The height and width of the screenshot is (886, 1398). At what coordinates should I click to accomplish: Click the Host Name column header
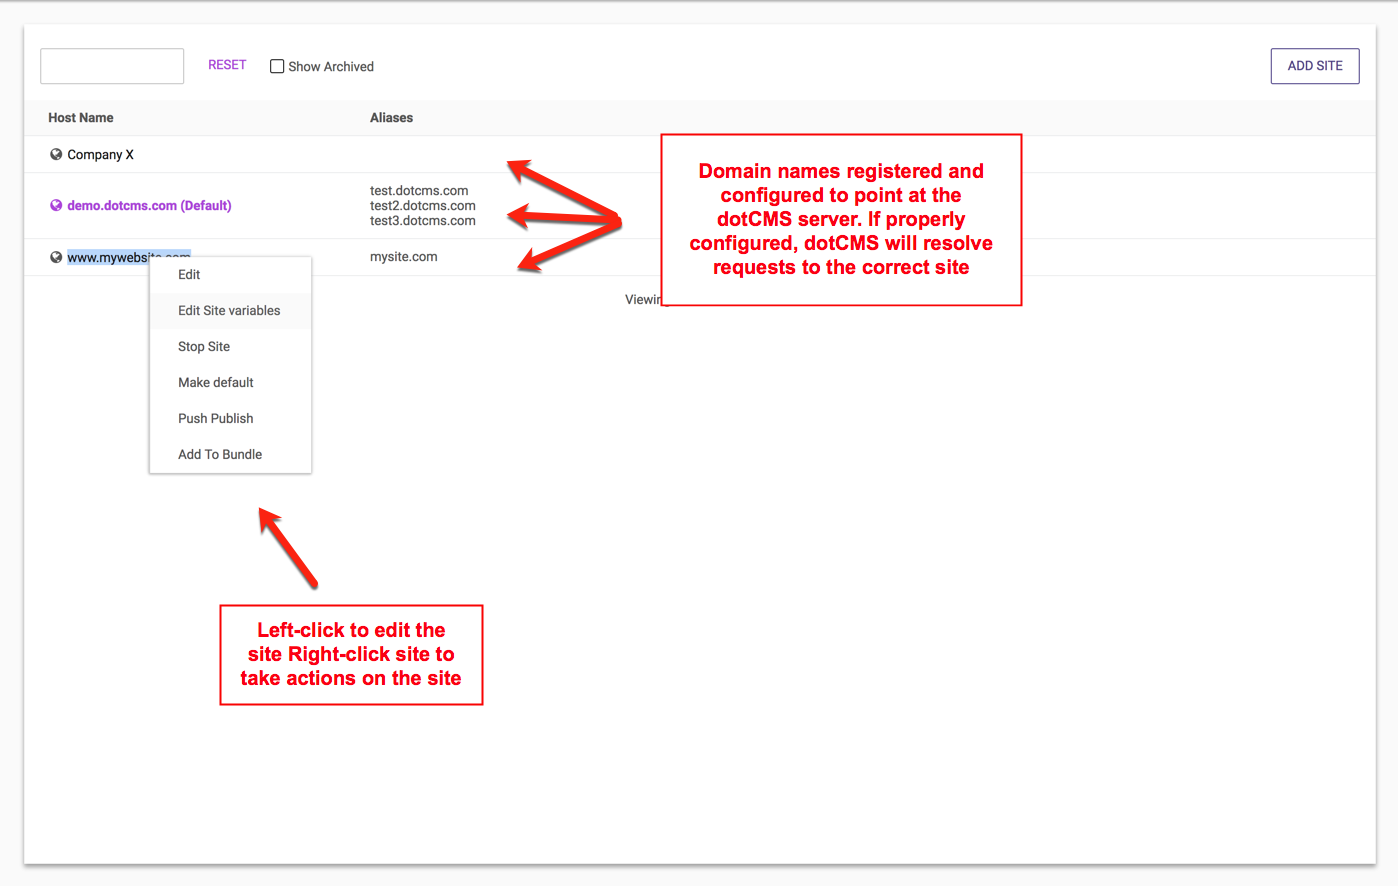pyautogui.click(x=81, y=117)
